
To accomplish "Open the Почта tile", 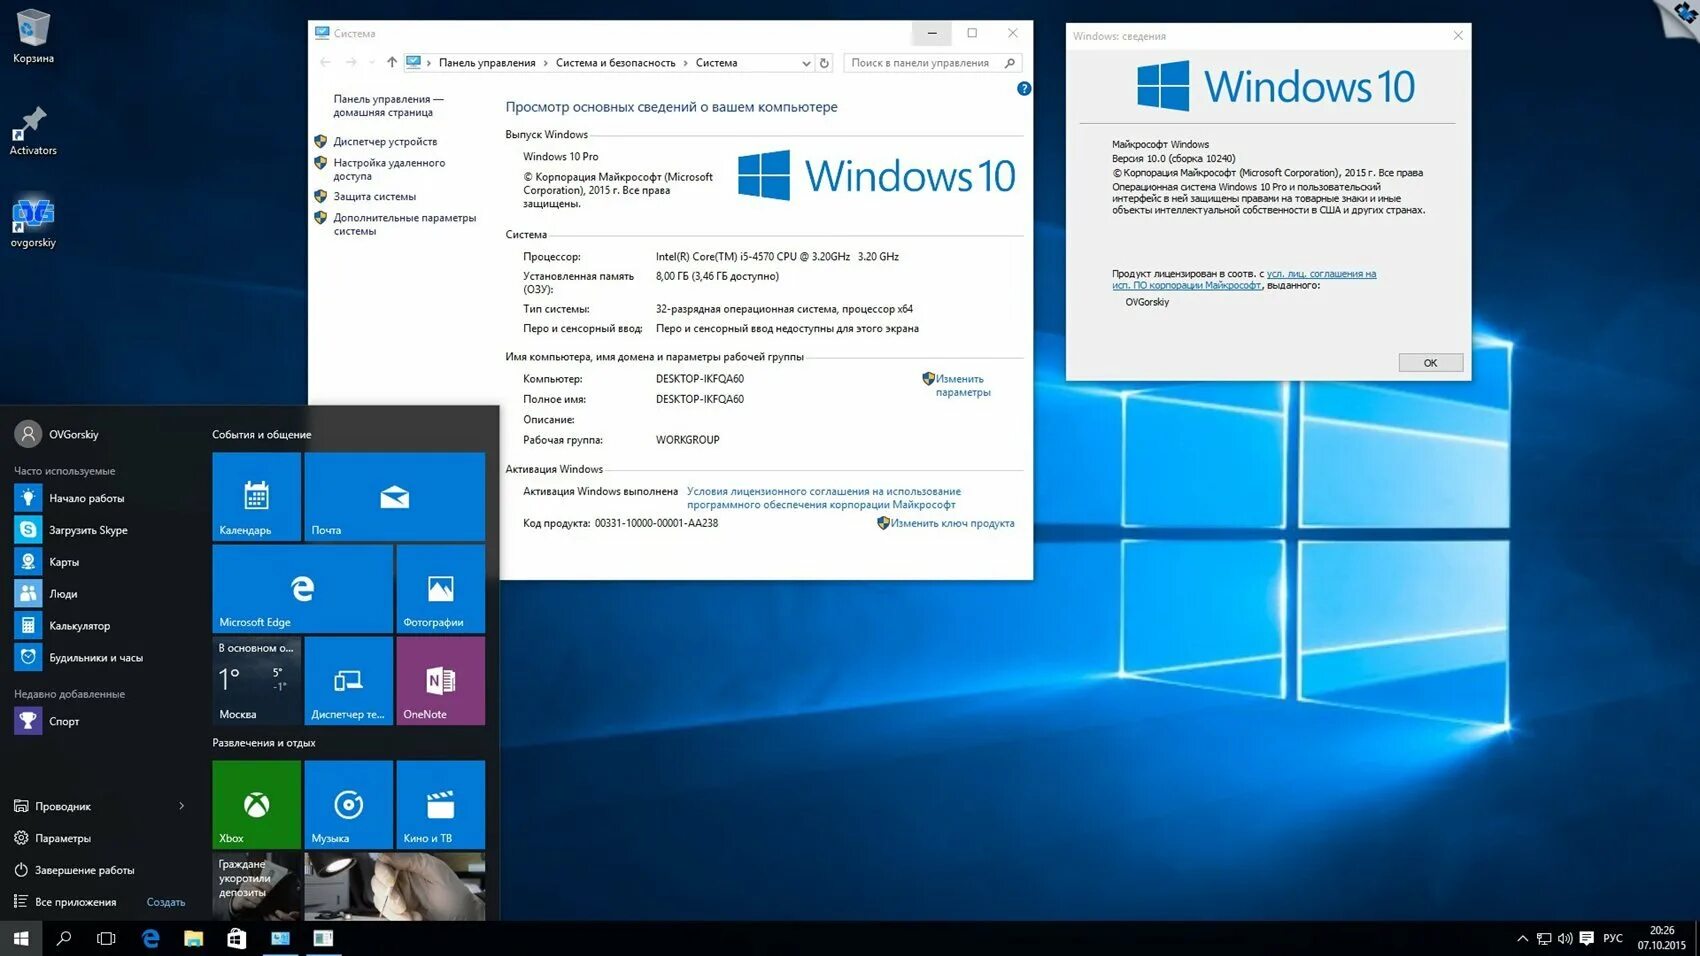I will click(394, 496).
